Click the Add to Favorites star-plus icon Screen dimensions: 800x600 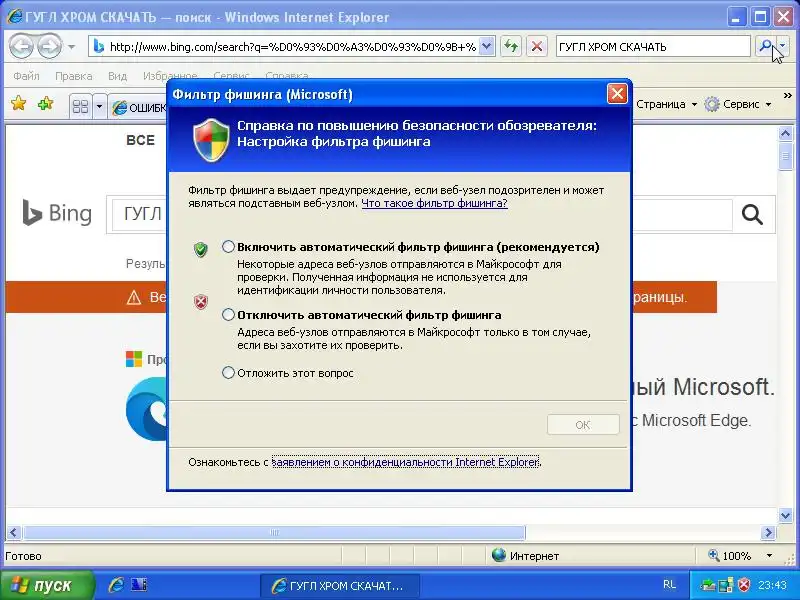[x=45, y=104]
